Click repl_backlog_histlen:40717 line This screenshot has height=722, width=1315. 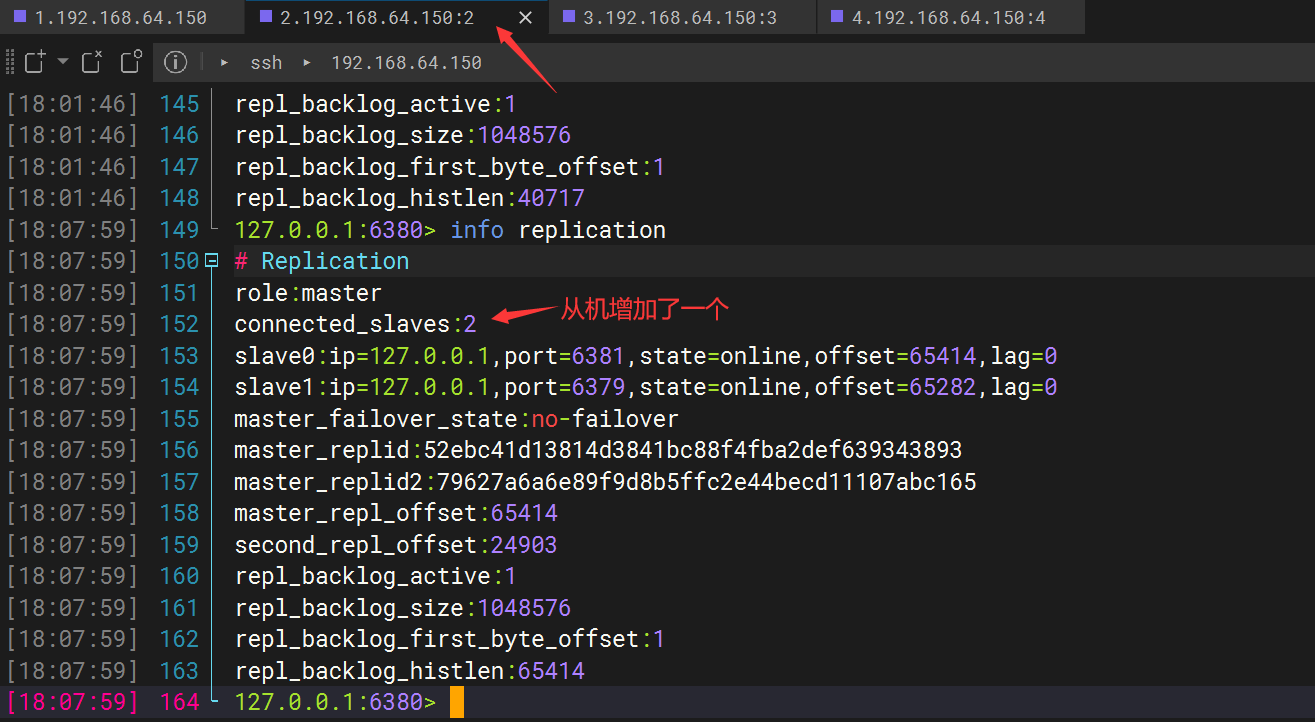pyautogui.click(x=409, y=198)
